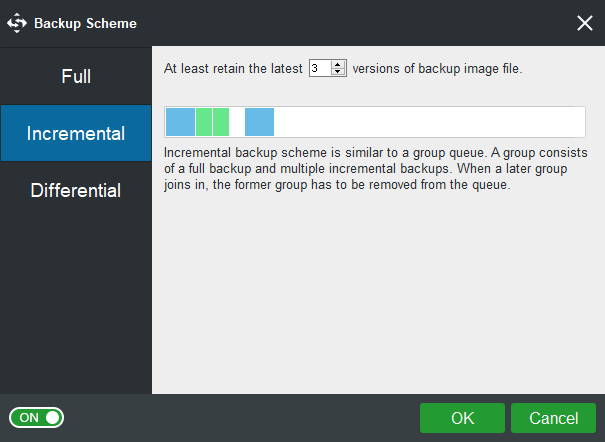Click the retained versions number field
The width and height of the screenshot is (605, 442).
click(319, 69)
